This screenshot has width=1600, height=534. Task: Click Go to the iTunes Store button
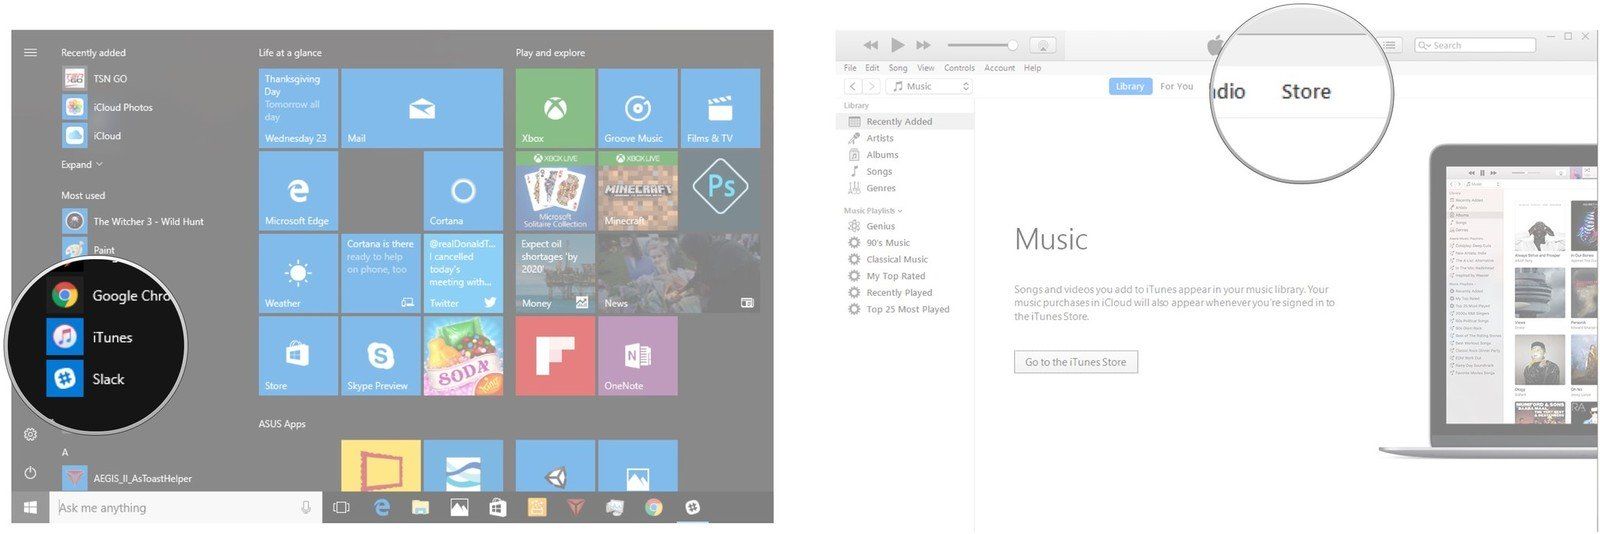point(1075,362)
